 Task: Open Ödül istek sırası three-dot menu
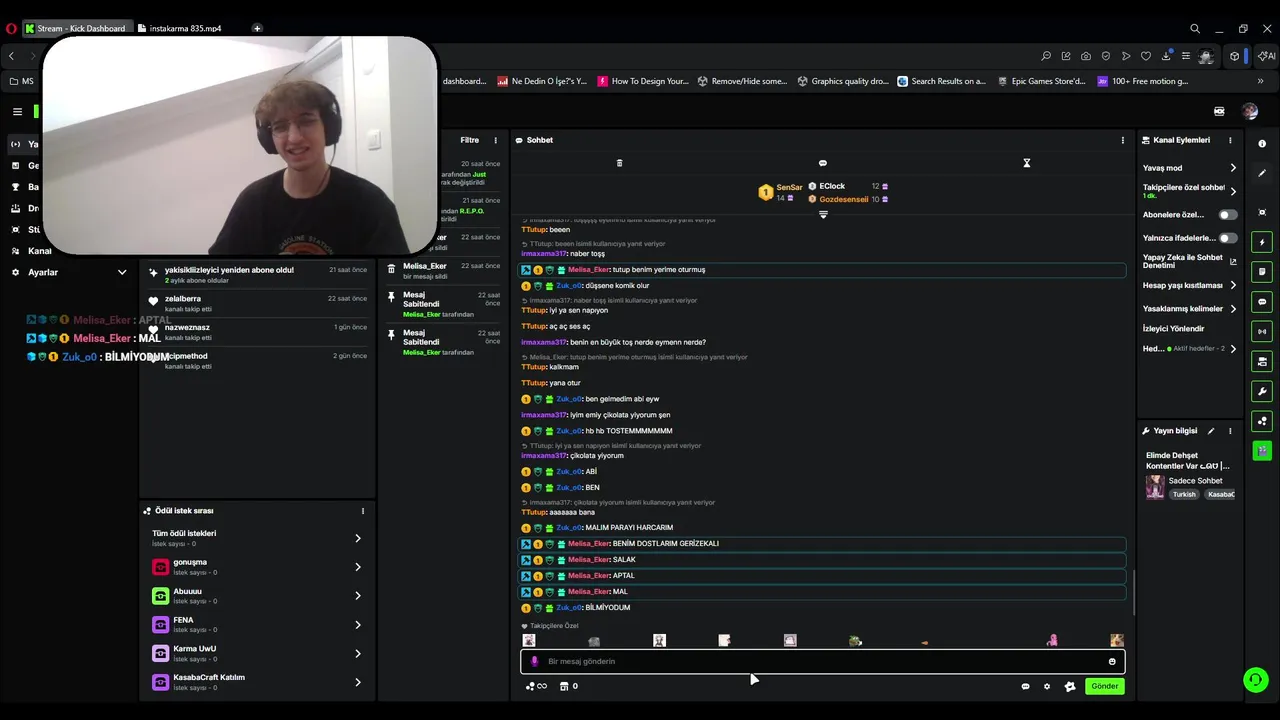363,511
